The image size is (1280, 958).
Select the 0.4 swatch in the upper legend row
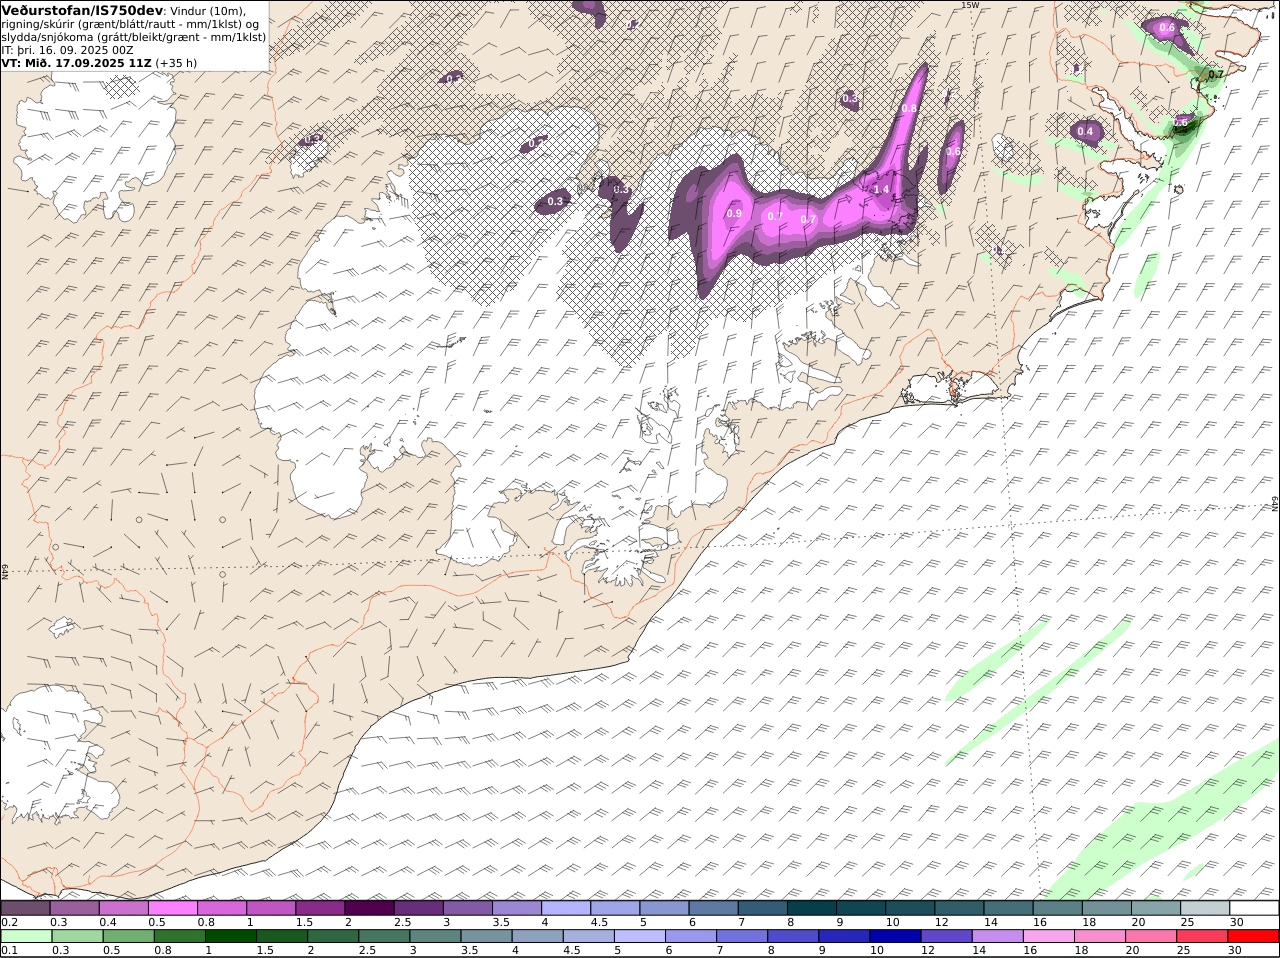(x=123, y=908)
